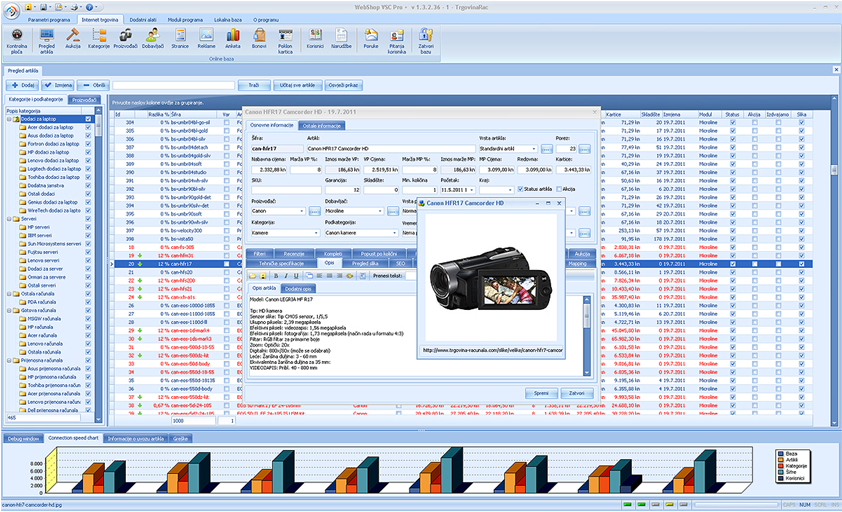842x512 pixels.
Task: Open Korisnici from the ribbon
Action: coord(315,39)
